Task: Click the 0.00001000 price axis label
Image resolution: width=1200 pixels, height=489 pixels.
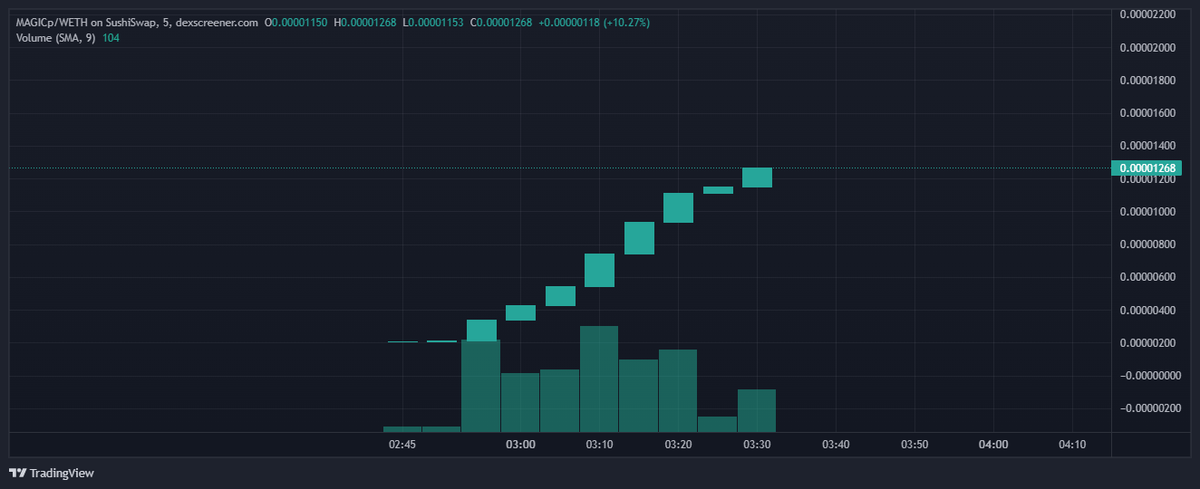Action: pyautogui.click(x=1148, y=212)
